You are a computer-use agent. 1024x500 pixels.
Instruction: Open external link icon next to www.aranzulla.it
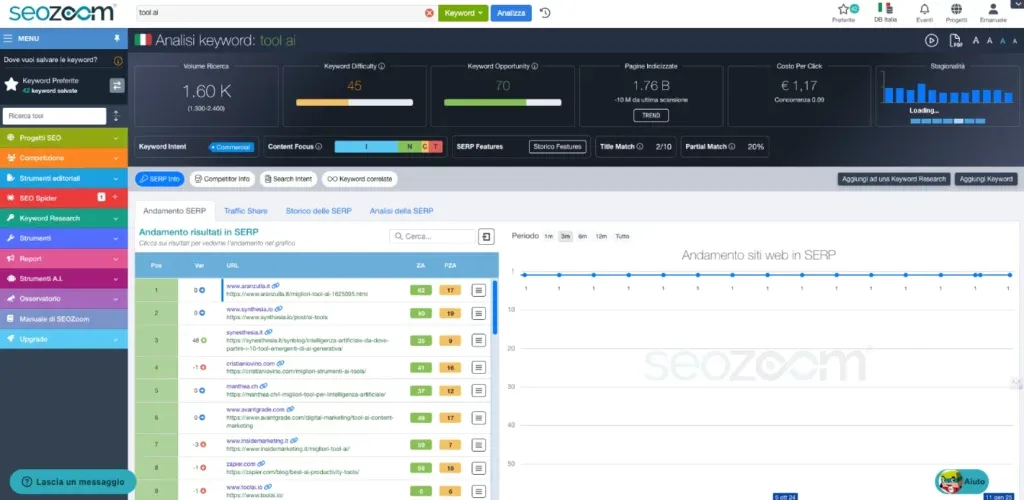coord(276,286)
